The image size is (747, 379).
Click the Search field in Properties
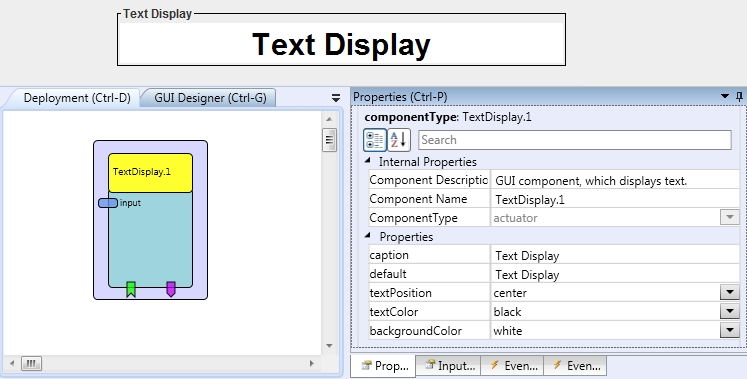click(x=575, y=140)
